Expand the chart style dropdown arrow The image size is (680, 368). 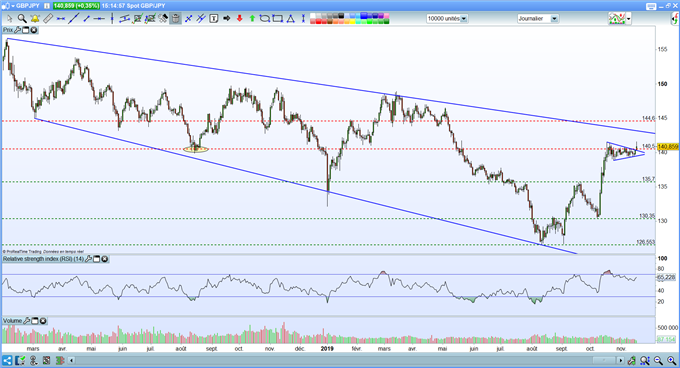coord(628,19)
